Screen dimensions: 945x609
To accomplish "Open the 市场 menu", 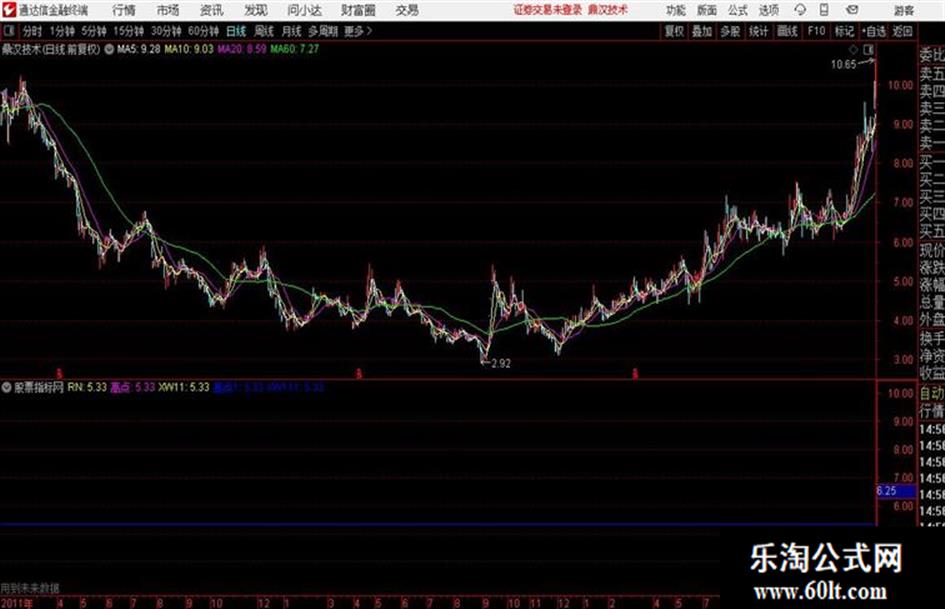I will click(168, 10).
